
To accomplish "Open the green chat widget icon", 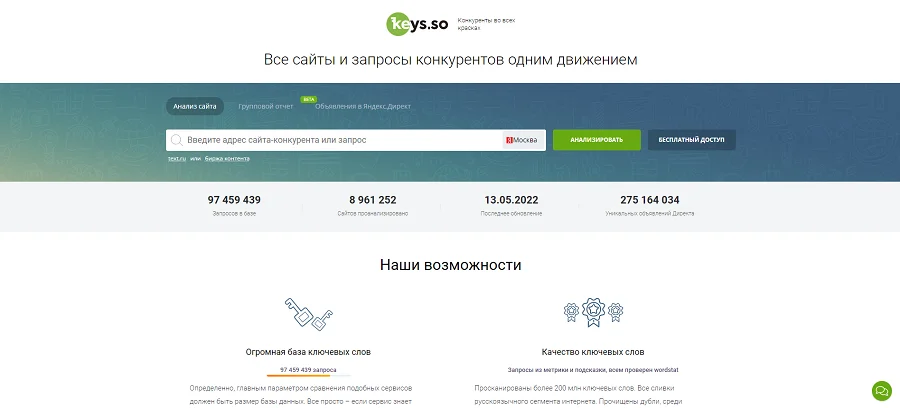I will 881,390.
